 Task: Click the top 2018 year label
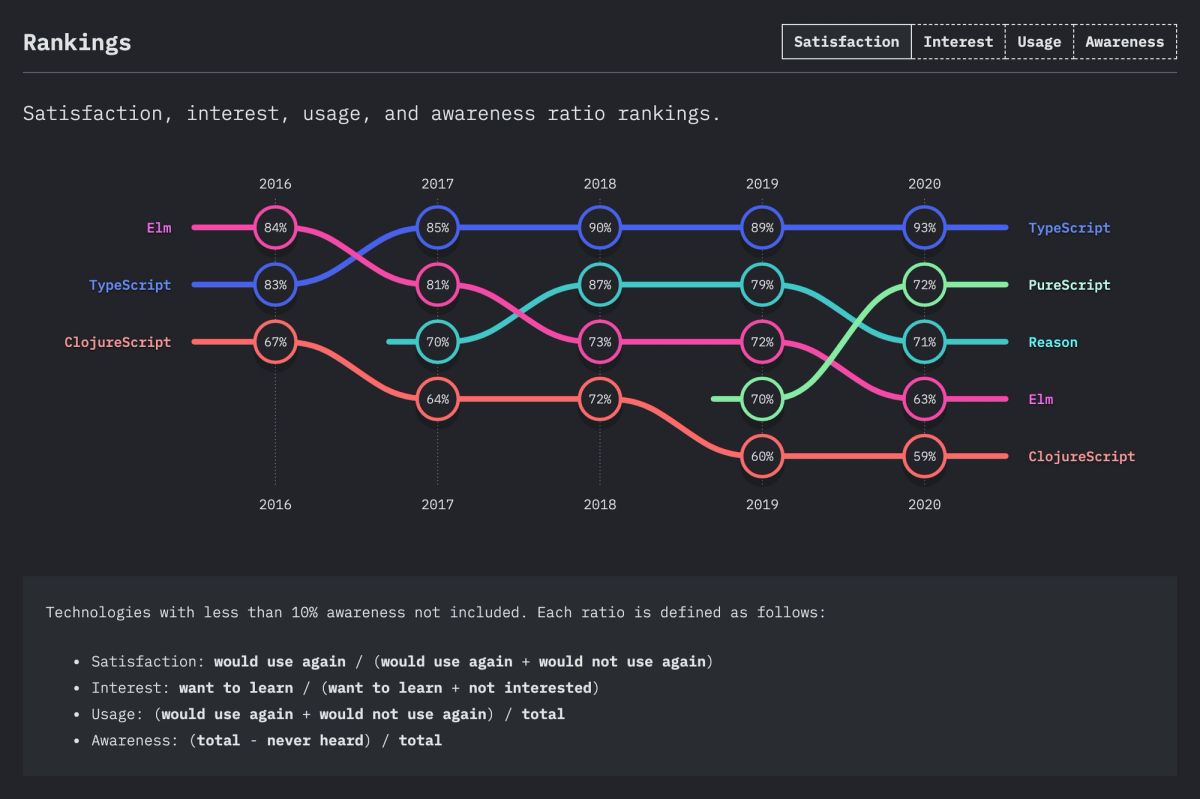point(600,184)
